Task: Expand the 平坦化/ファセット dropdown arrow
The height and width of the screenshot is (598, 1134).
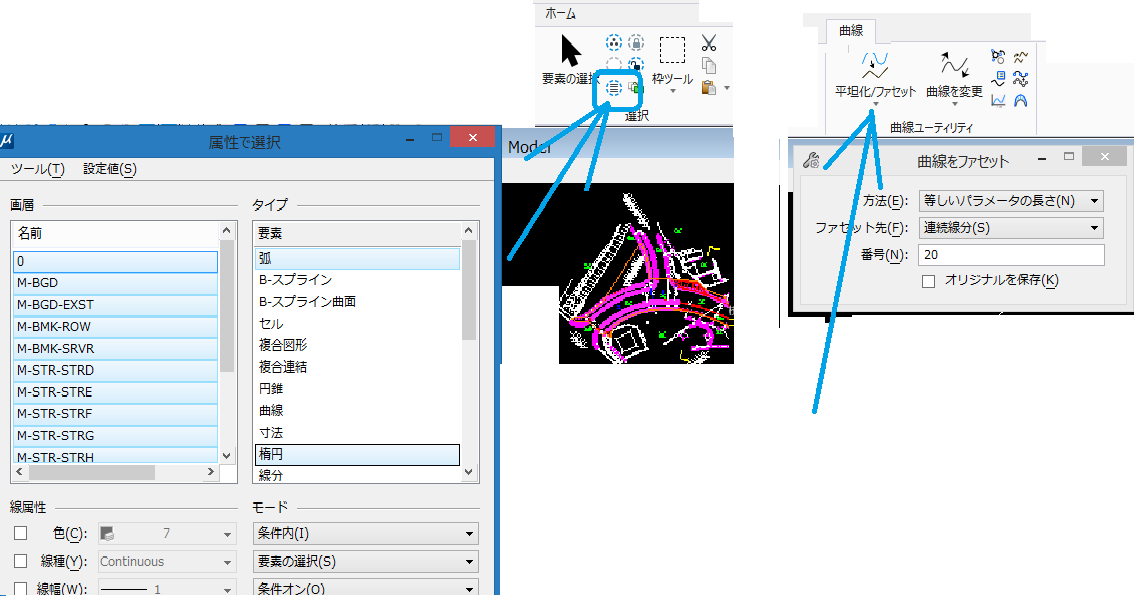Action: coord(875,104)
